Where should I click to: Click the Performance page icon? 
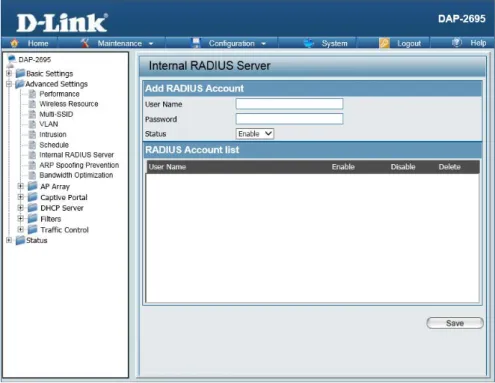pos(32,94)
